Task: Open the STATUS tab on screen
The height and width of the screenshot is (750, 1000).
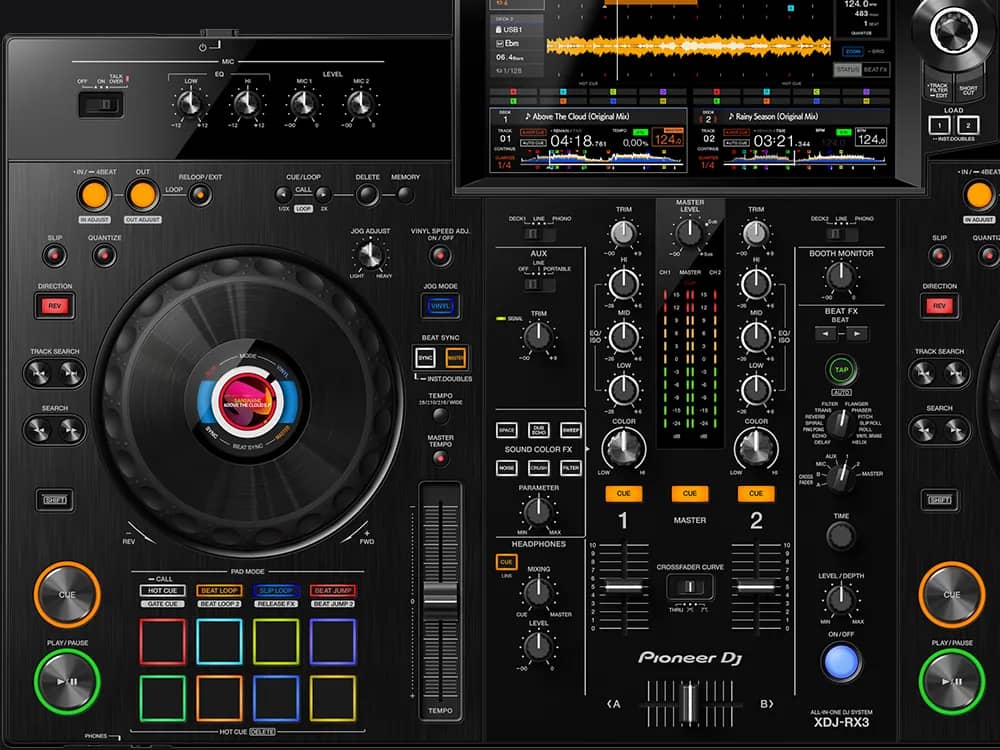Action: (848, 70)
